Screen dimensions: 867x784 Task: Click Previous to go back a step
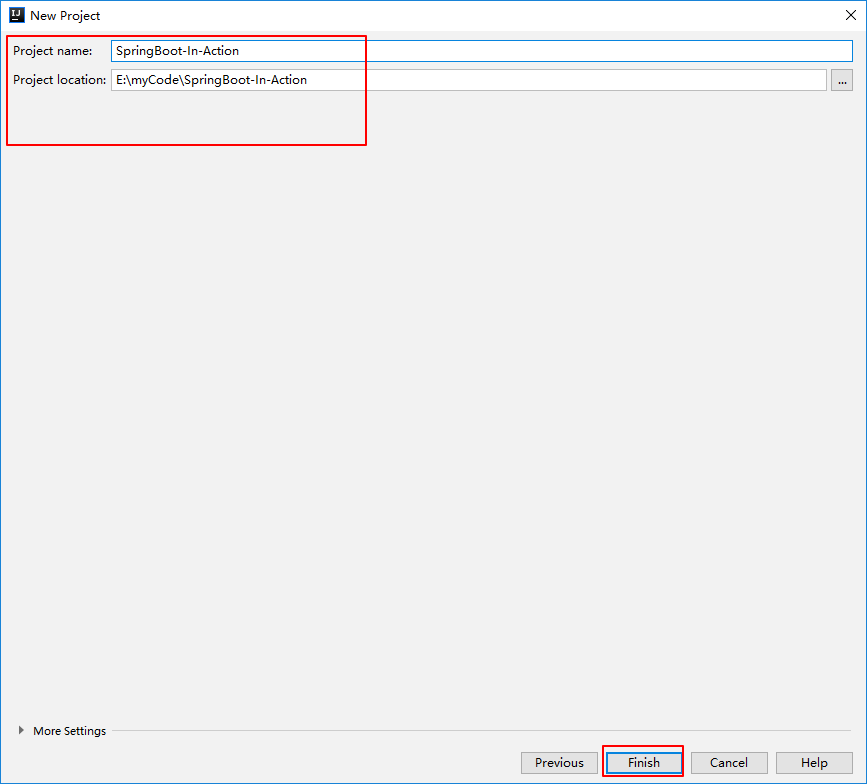coord(559,762)
